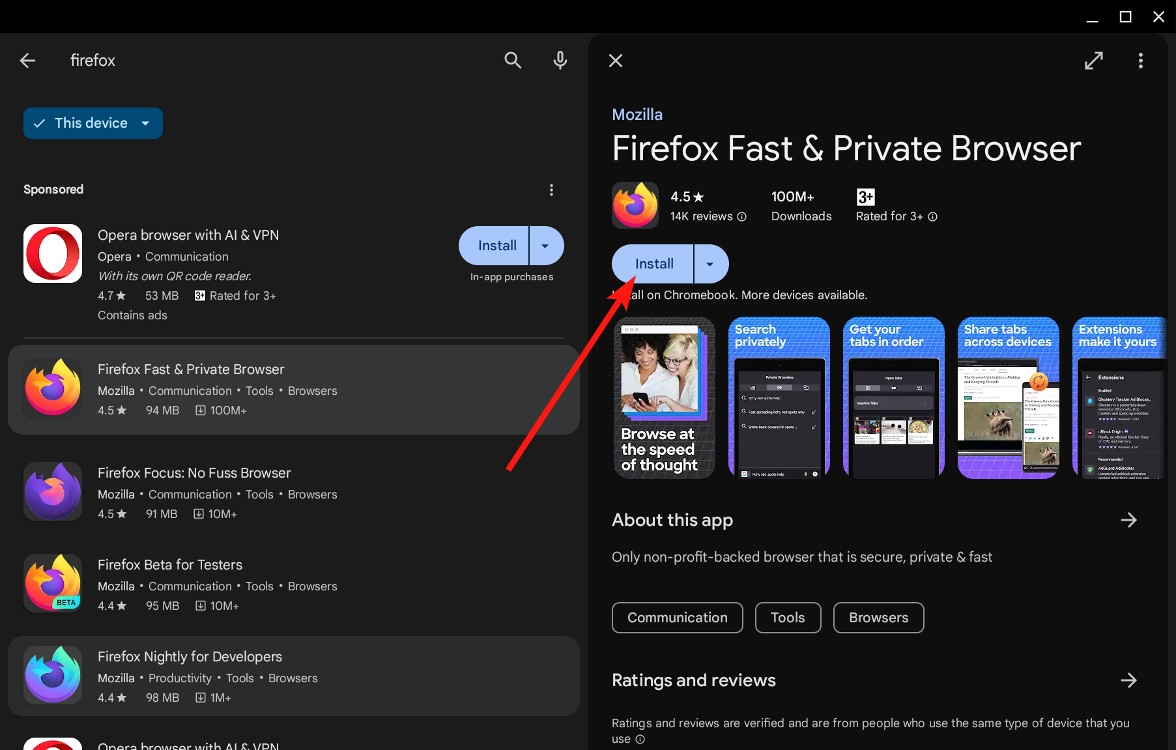Select the Communication category chip
Image resolution: width=1176 pixels, height=750 pixels.
(x=677, y=617)
